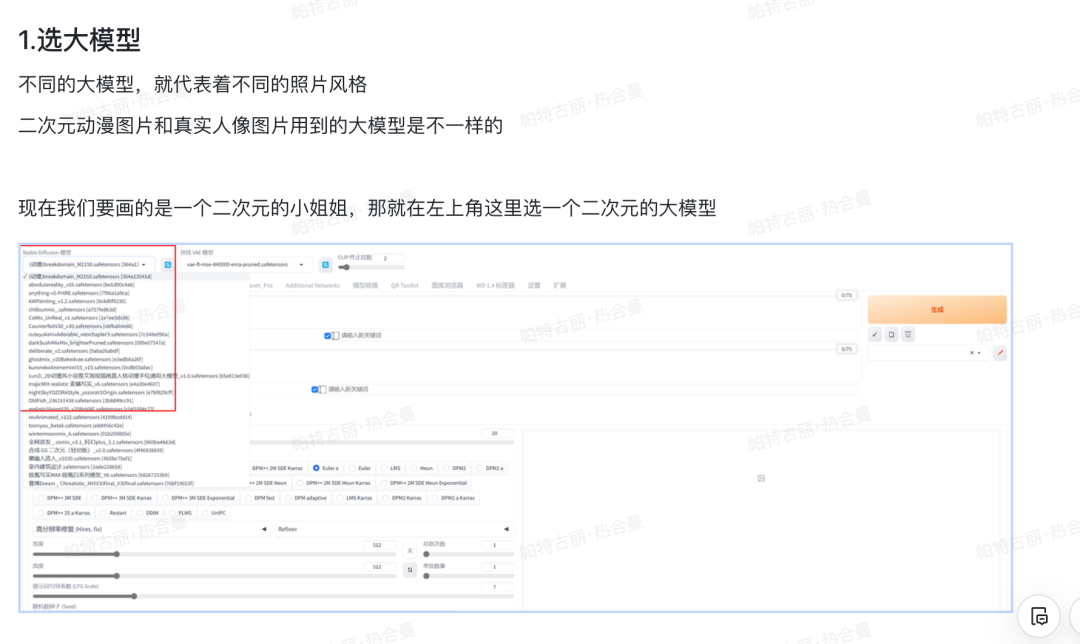Screen dimensions: 1080x644
Task: Open the WD 1.4 标签器 tab
Action: click(x=495, y=285)
